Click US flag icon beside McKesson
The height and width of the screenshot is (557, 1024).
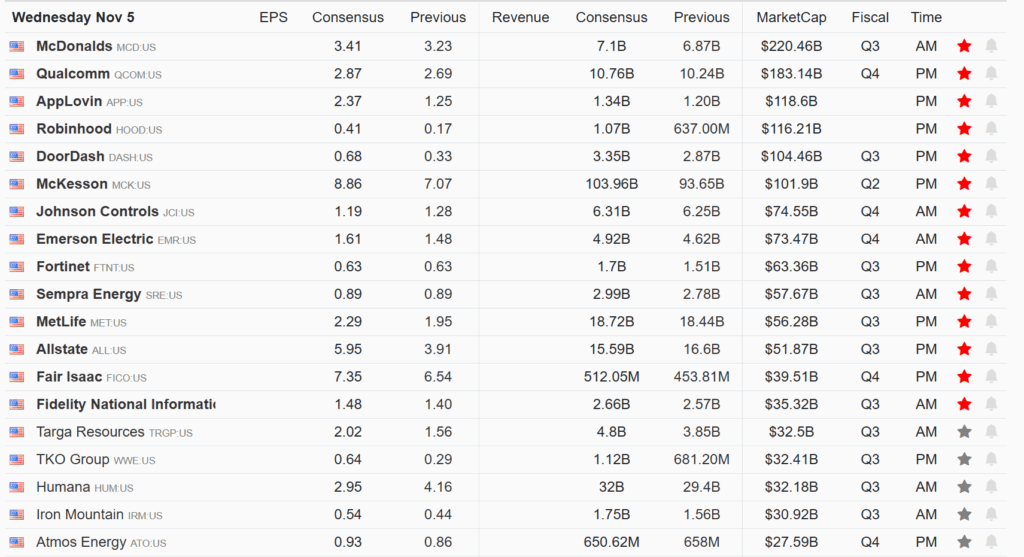[17, 185]
